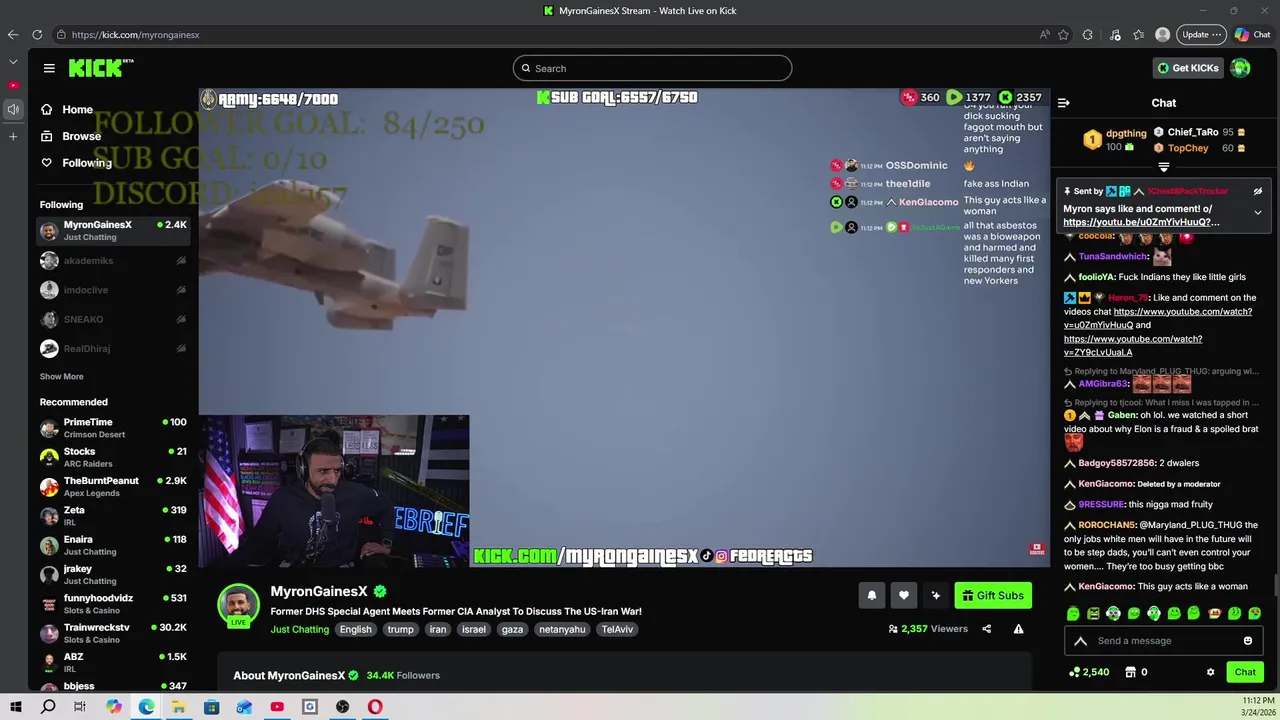
Task: Select the netanyahu tag
Action: [562, 629]
